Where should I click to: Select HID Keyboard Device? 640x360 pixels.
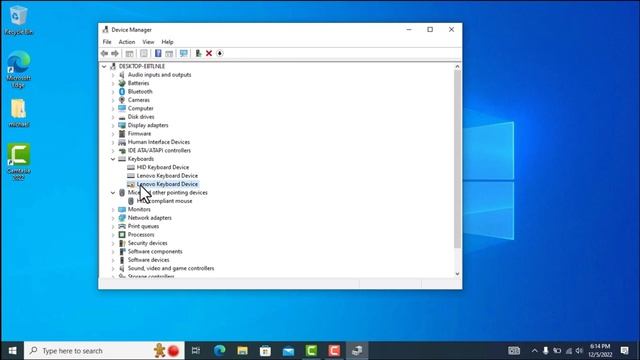(x=163, y=167)
